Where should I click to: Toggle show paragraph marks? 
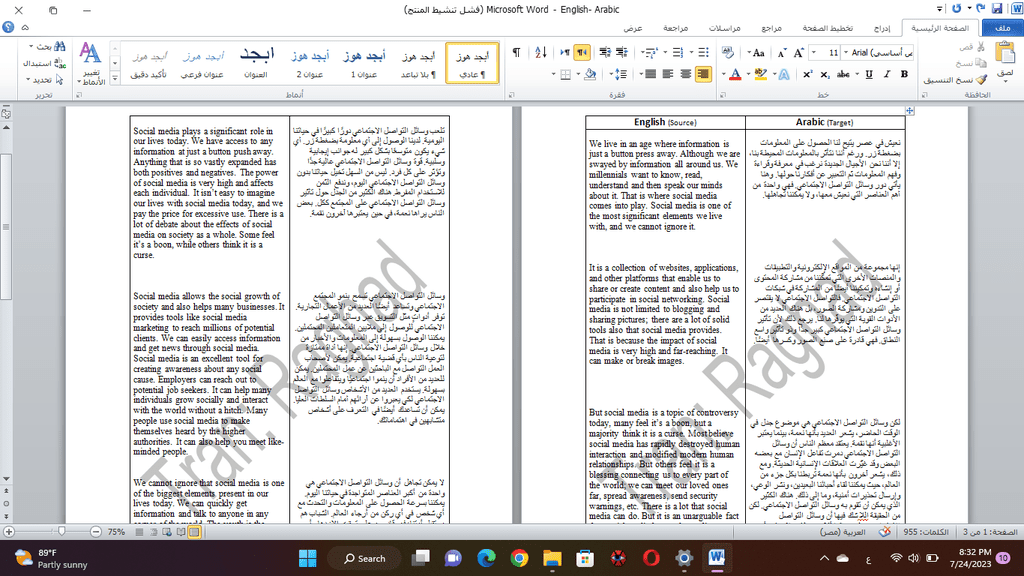point(517,53)
